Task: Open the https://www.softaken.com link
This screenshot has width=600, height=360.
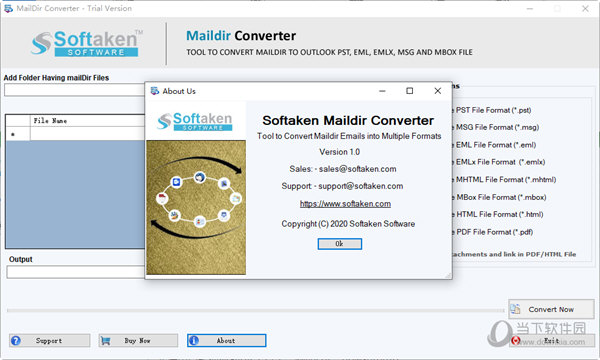Action: [345, 204]
